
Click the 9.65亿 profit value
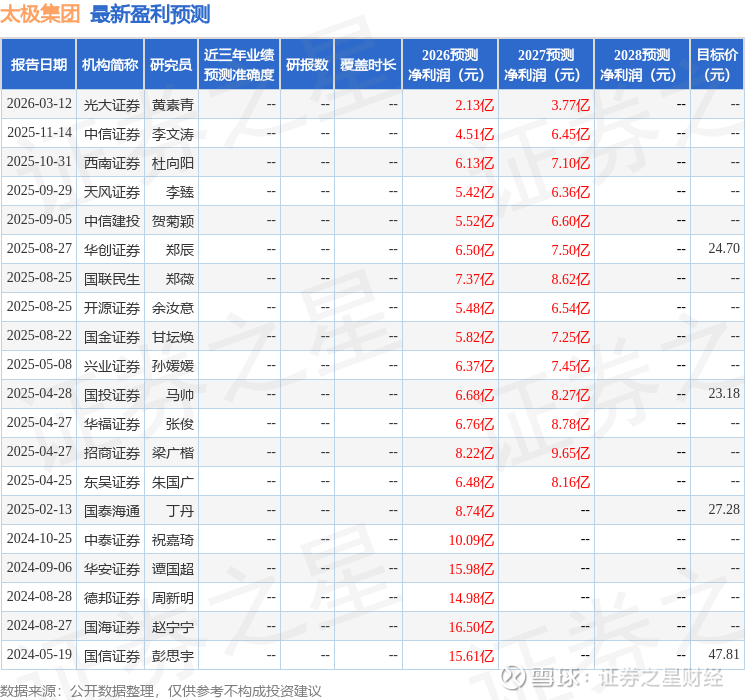(570, 453)
